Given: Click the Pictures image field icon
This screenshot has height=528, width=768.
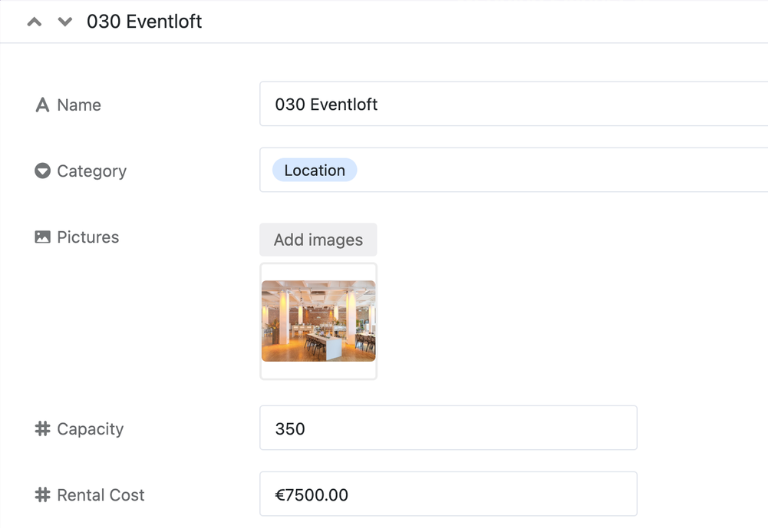Looking at the screenshot, I should [x=42, y=237].
